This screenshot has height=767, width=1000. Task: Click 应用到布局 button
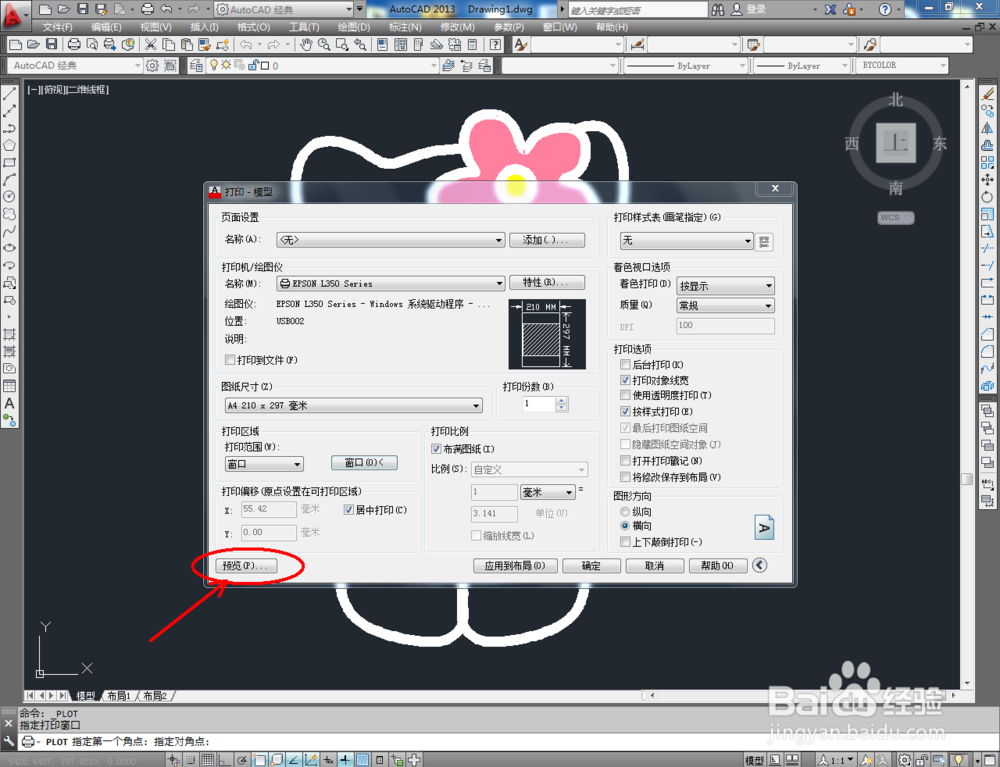click(x=515, y=566)
